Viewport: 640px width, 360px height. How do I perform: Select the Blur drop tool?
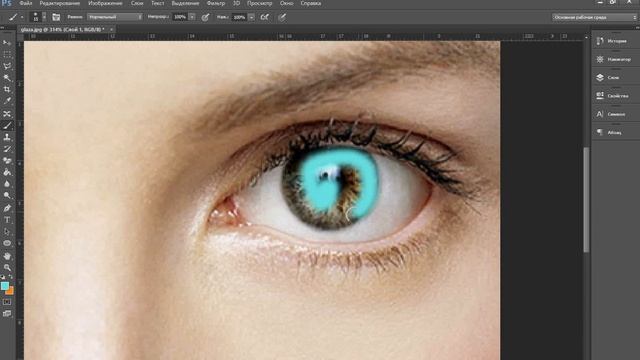coord(7,184)
